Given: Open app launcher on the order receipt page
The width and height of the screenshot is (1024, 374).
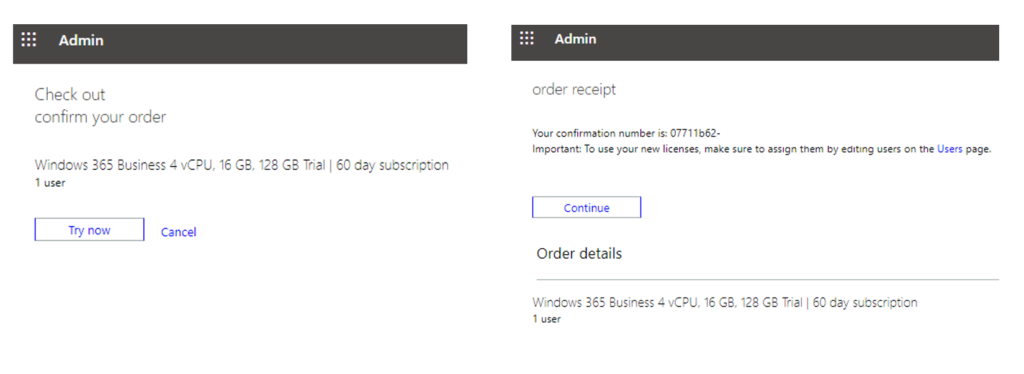Looking at the screenshot, I should (x=527, y=39).
